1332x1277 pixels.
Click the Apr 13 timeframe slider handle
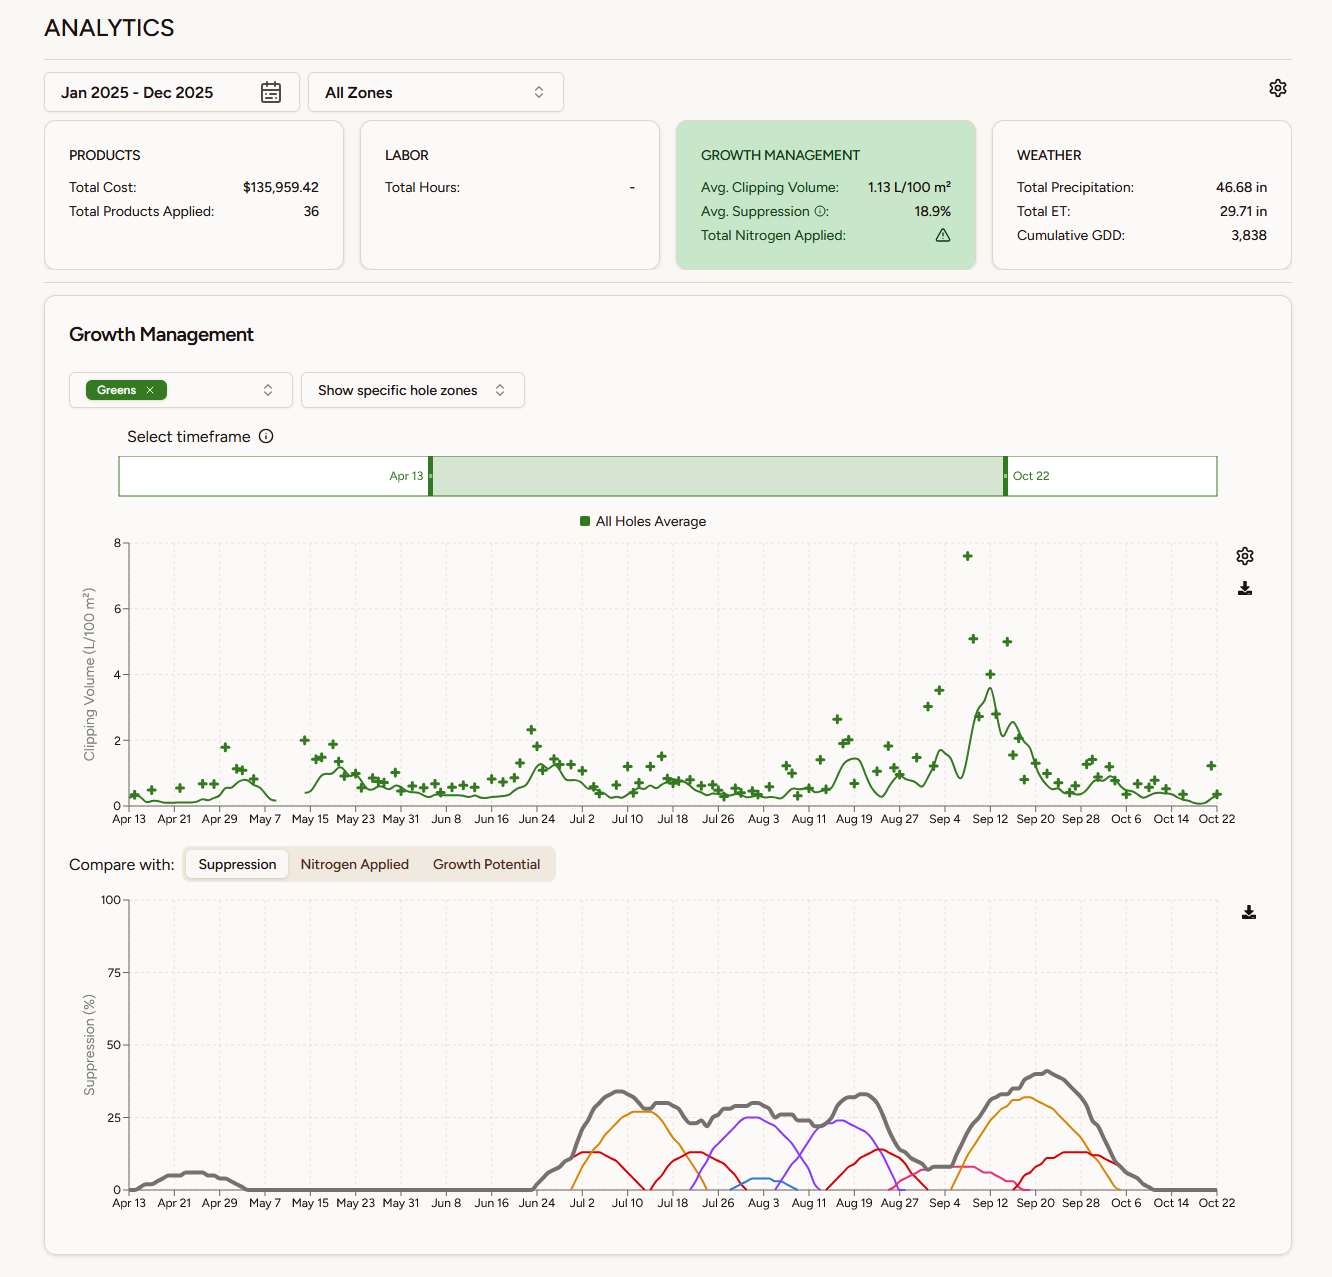coord(430,476)
